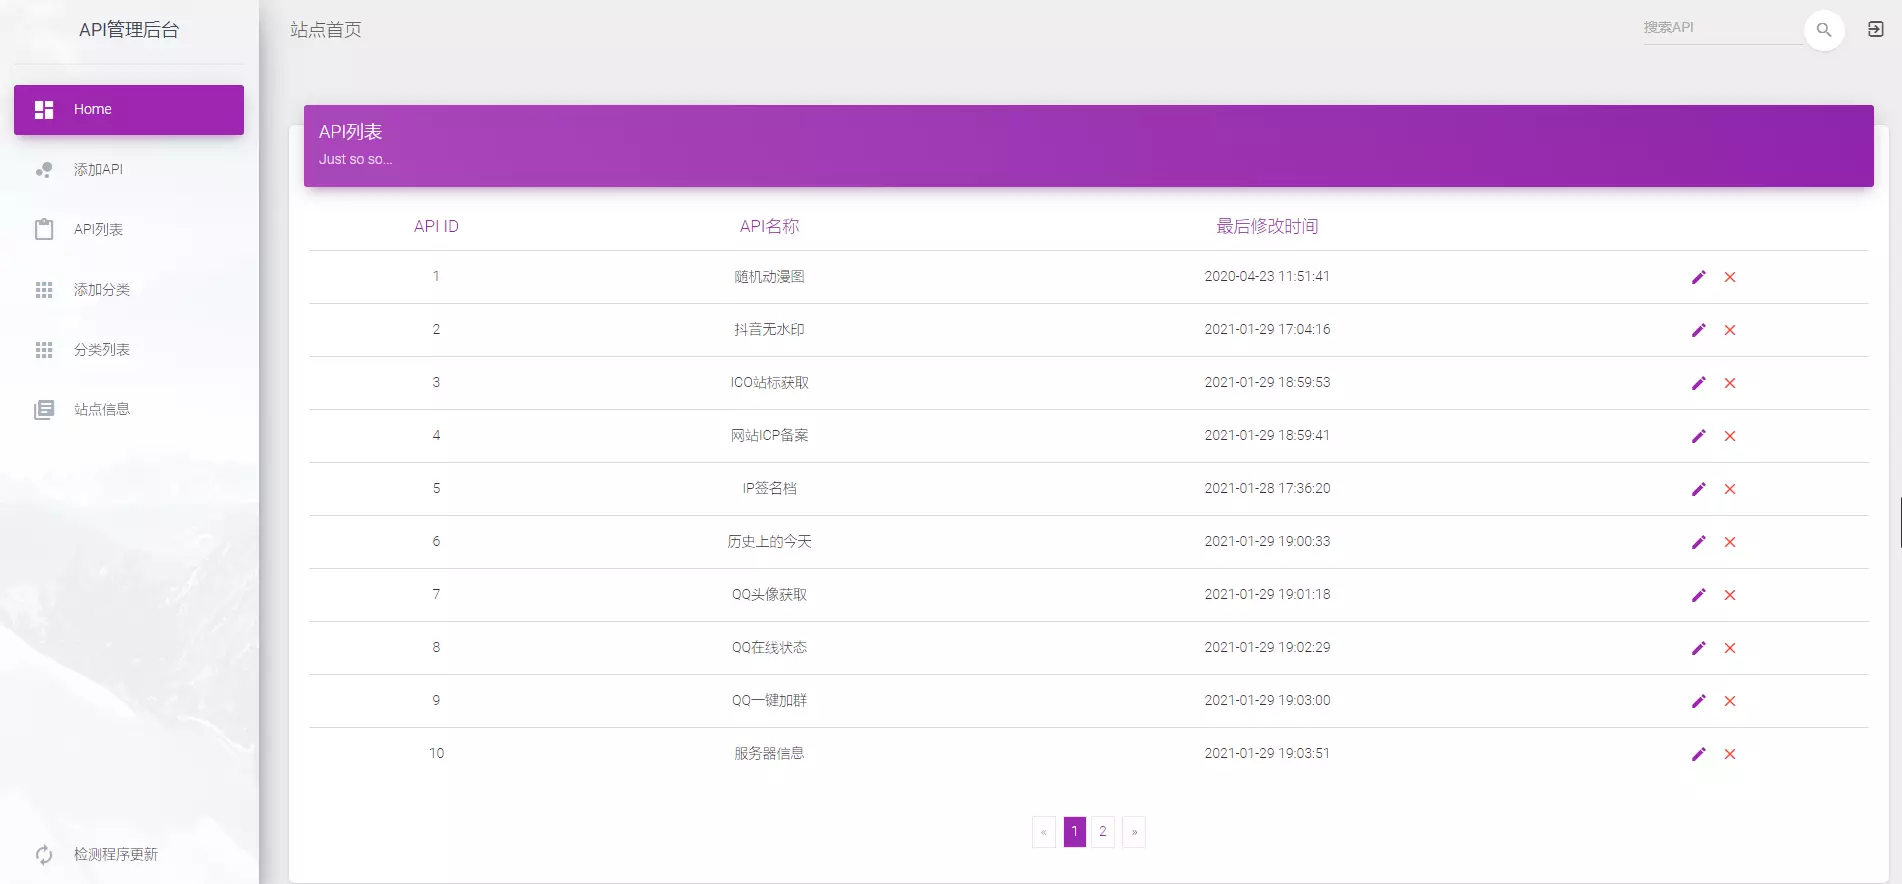Open the Home menu item
Screen dimensions: 1902x884
(x=129, y=110)
